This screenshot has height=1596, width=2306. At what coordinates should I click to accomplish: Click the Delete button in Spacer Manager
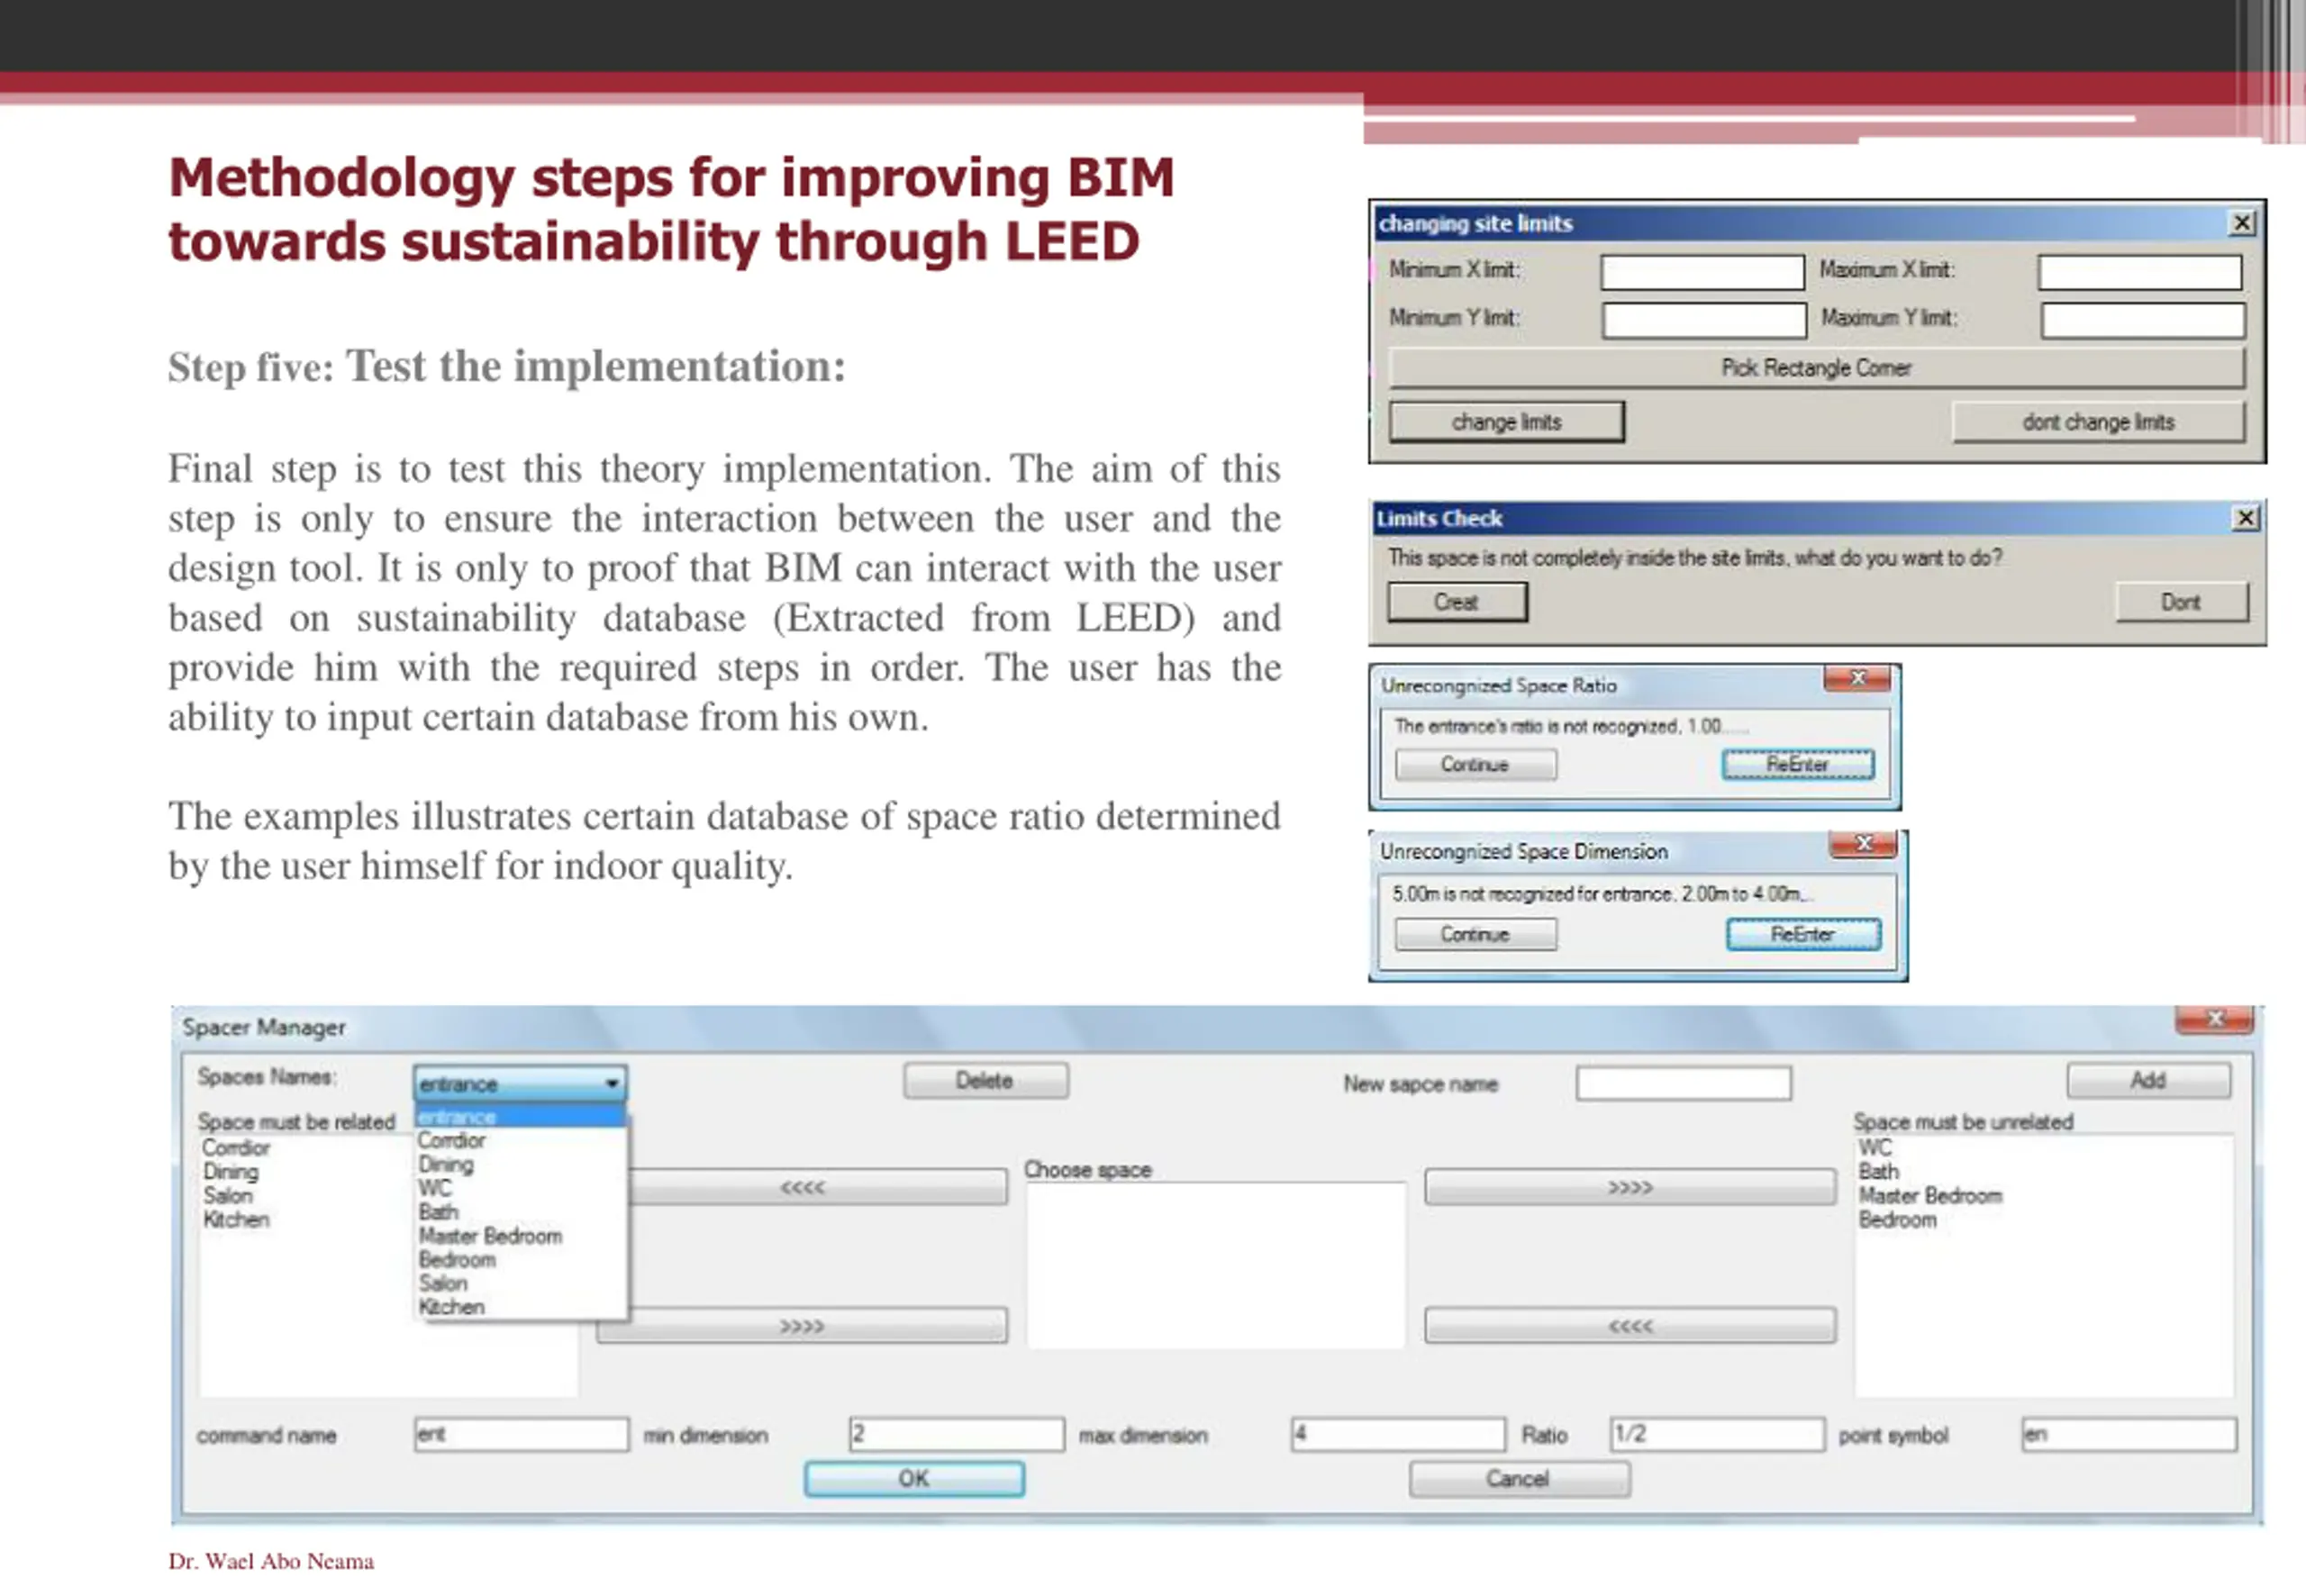click(x=985, y=1081)
